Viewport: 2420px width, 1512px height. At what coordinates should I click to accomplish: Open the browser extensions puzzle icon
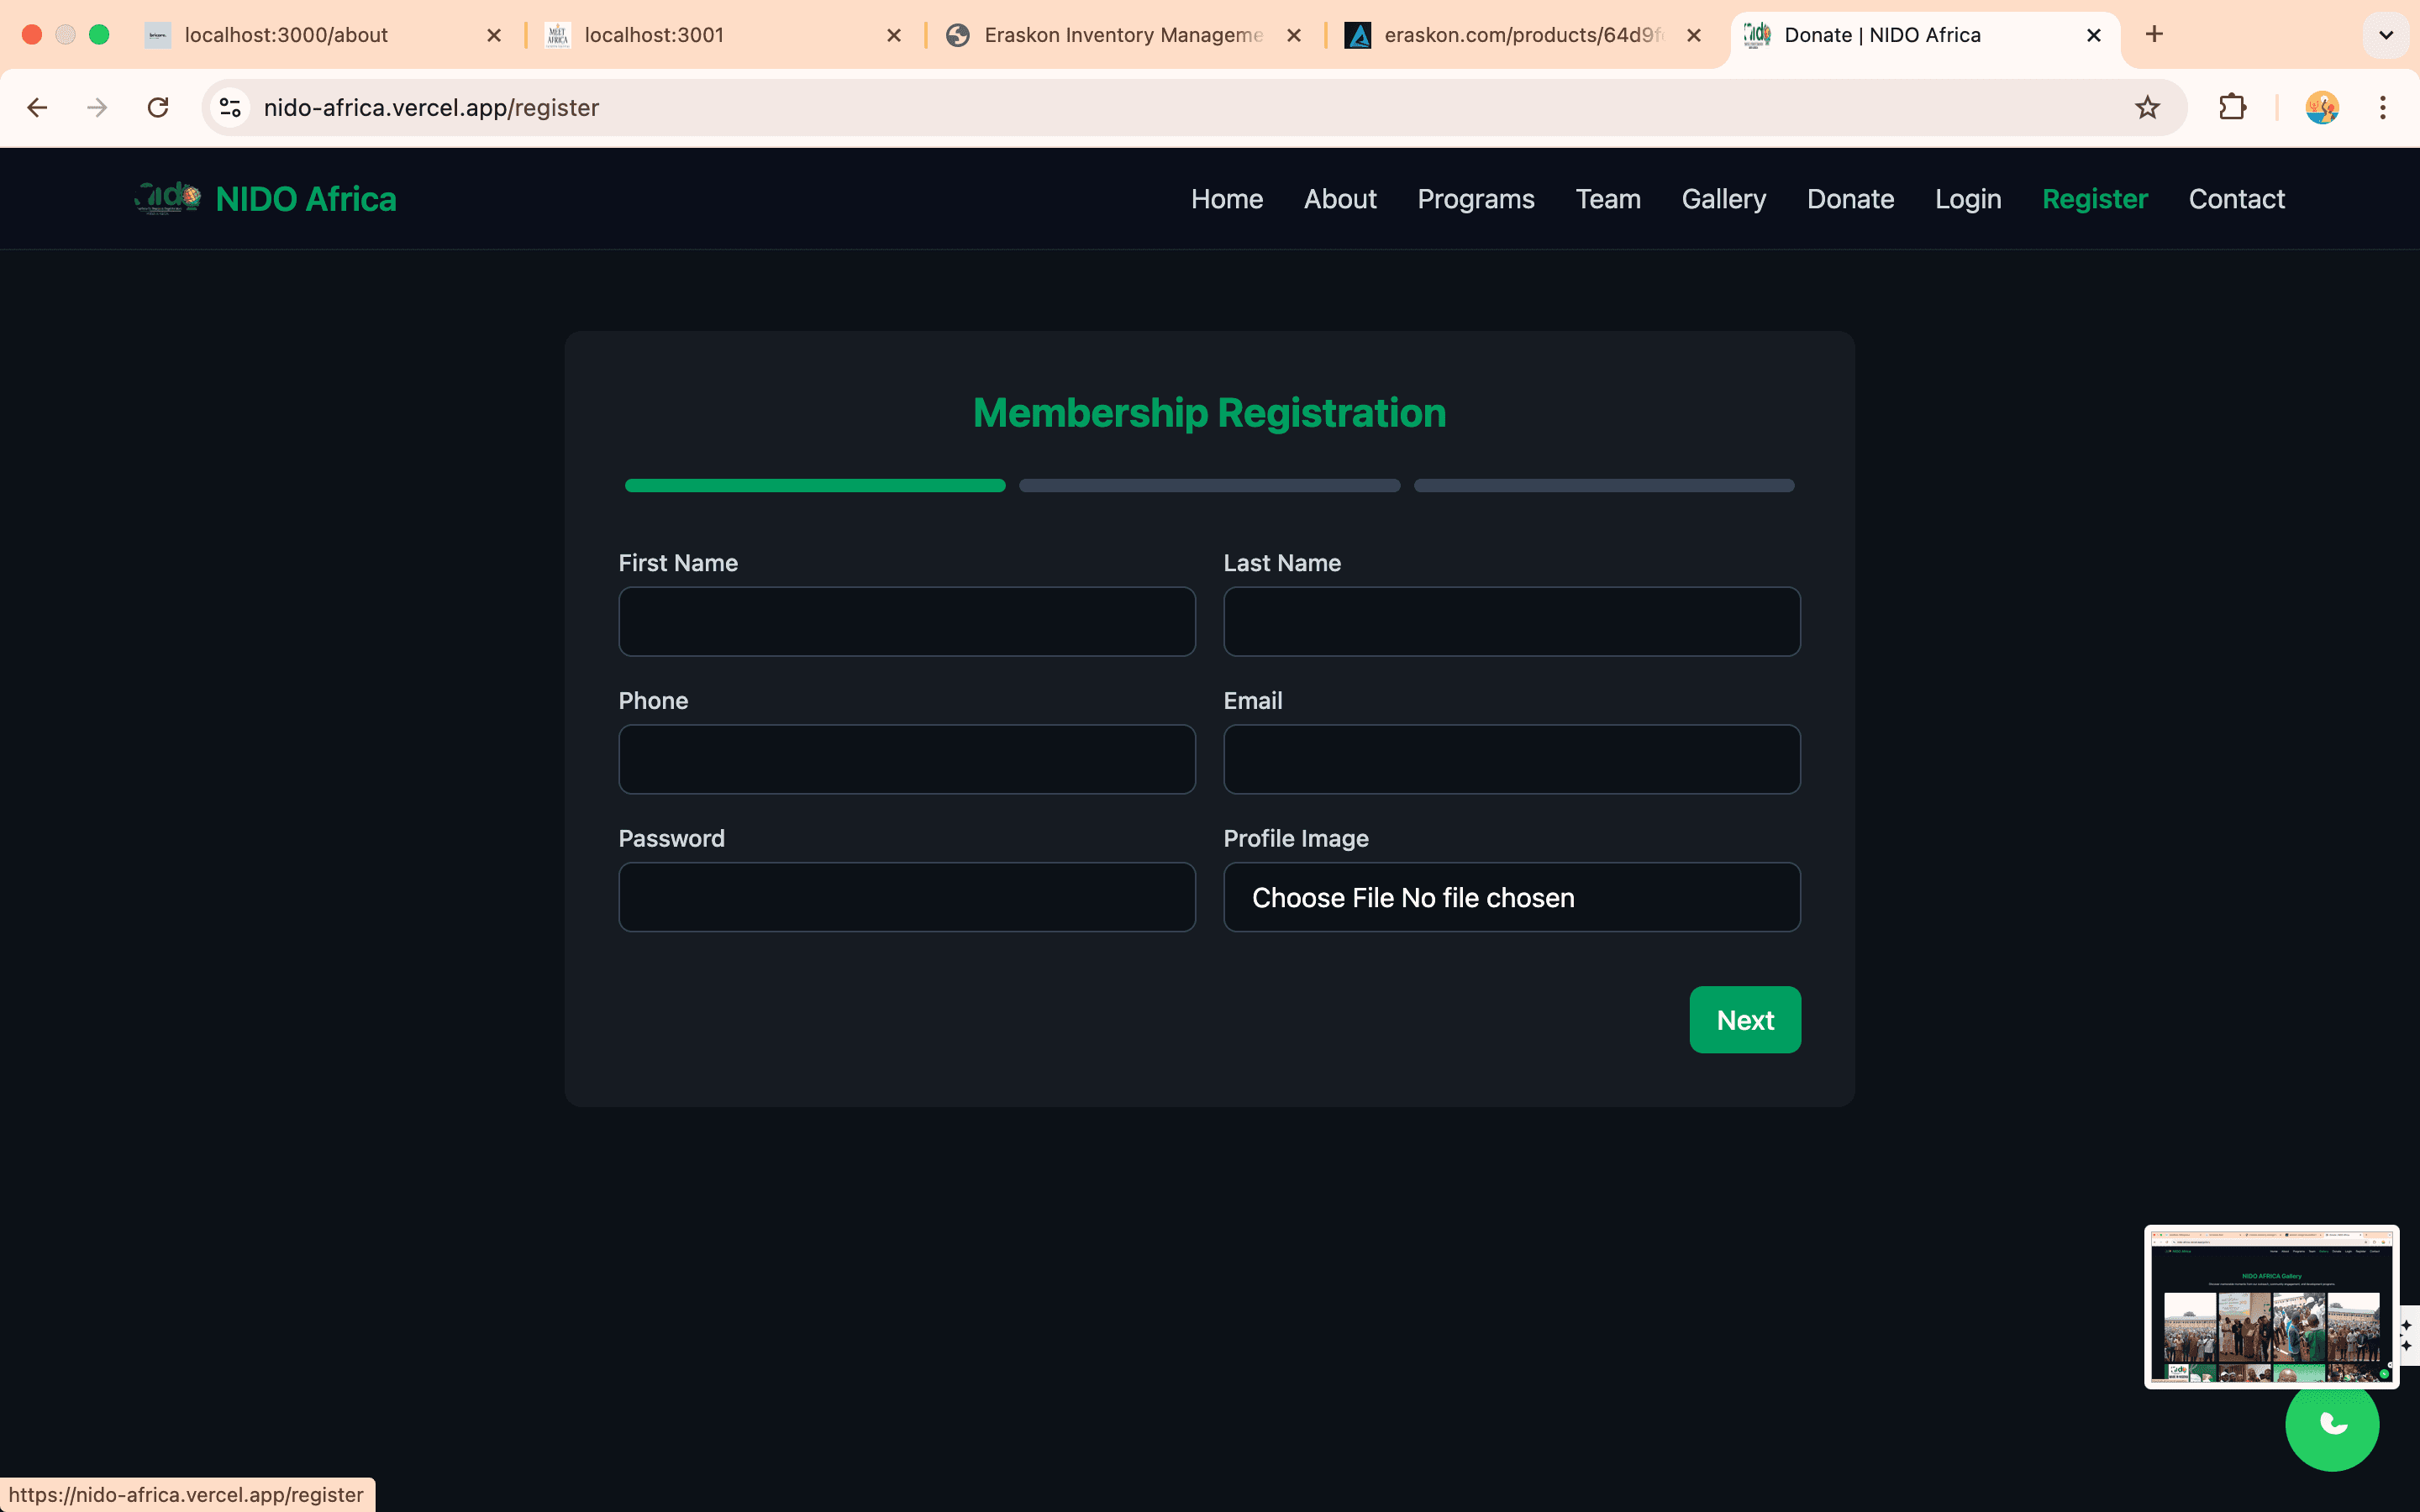pos(2232,107)
